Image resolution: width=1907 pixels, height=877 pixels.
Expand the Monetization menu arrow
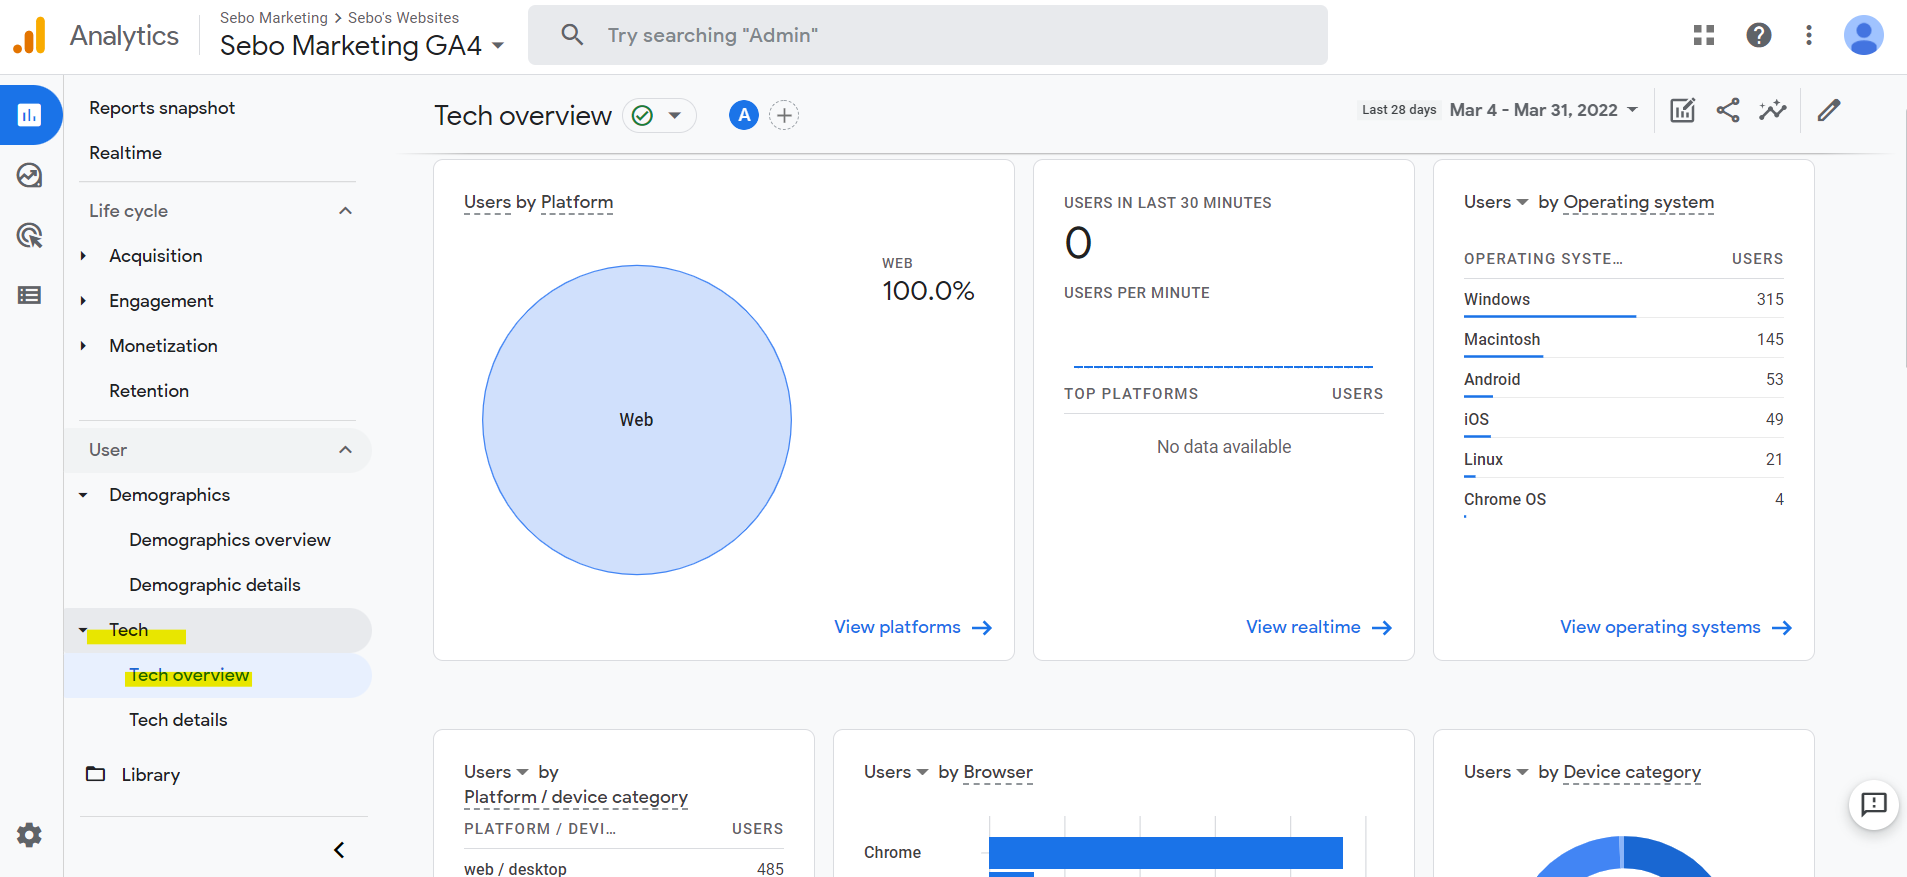click(83, 346)
